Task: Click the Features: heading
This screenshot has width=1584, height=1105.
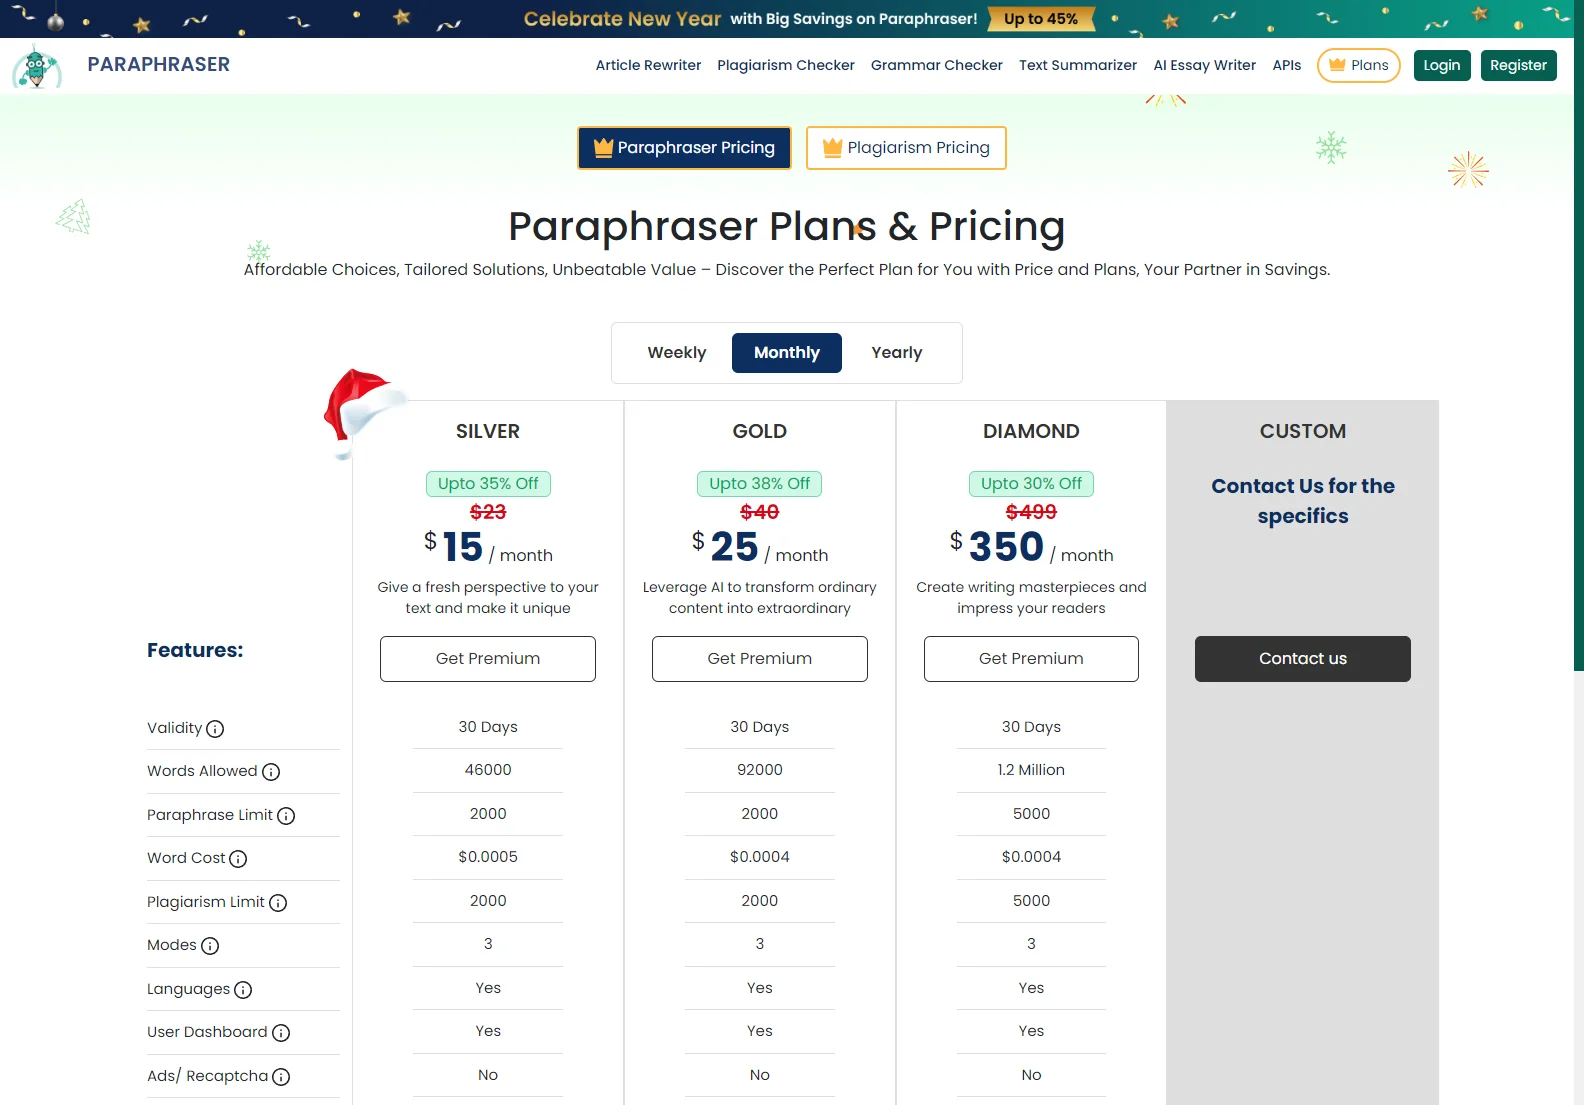Action: click(195, 651)
